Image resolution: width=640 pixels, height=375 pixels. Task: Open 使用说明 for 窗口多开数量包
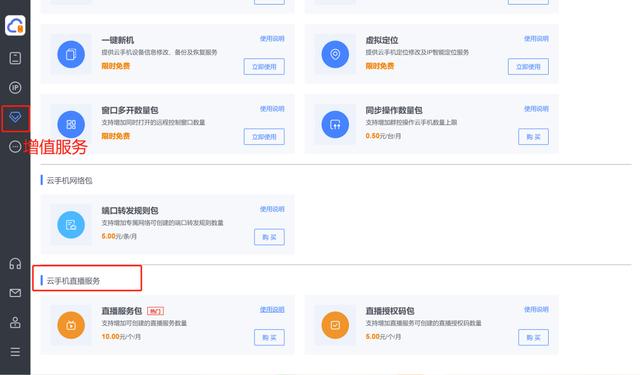click(272, 109)
